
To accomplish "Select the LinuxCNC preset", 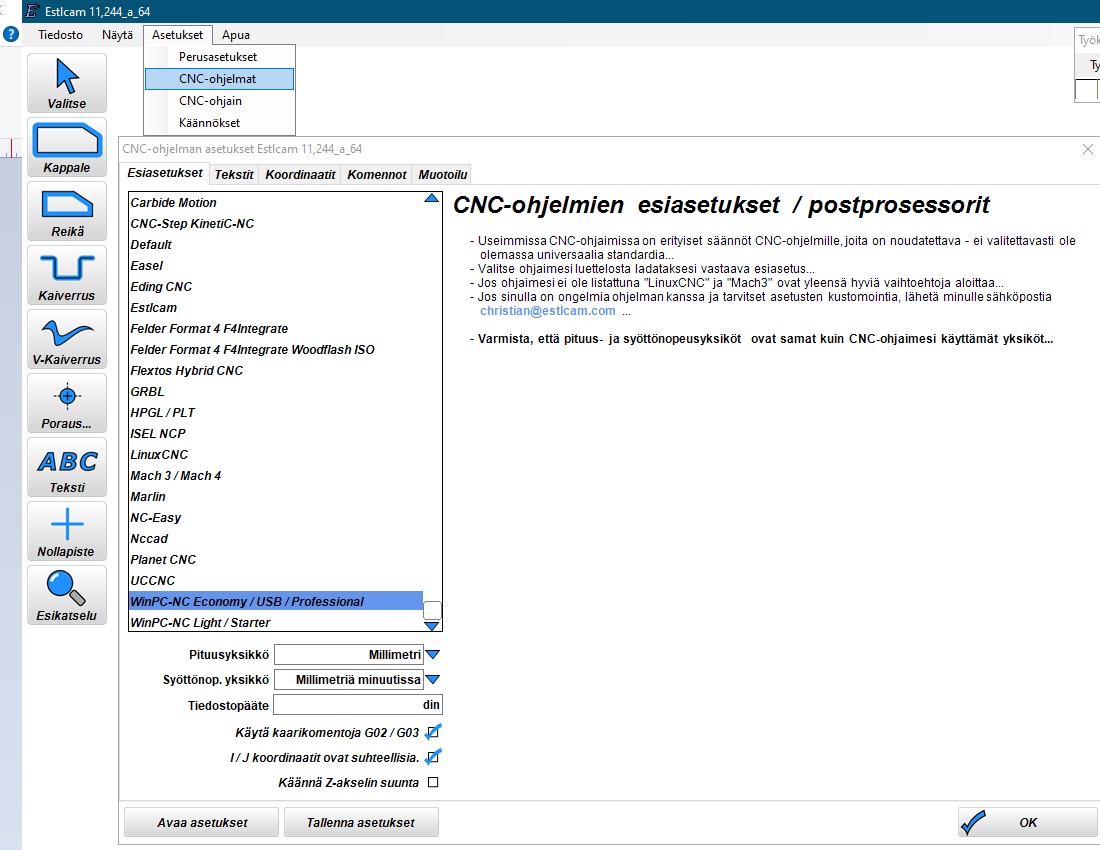I will click(276, 455).
